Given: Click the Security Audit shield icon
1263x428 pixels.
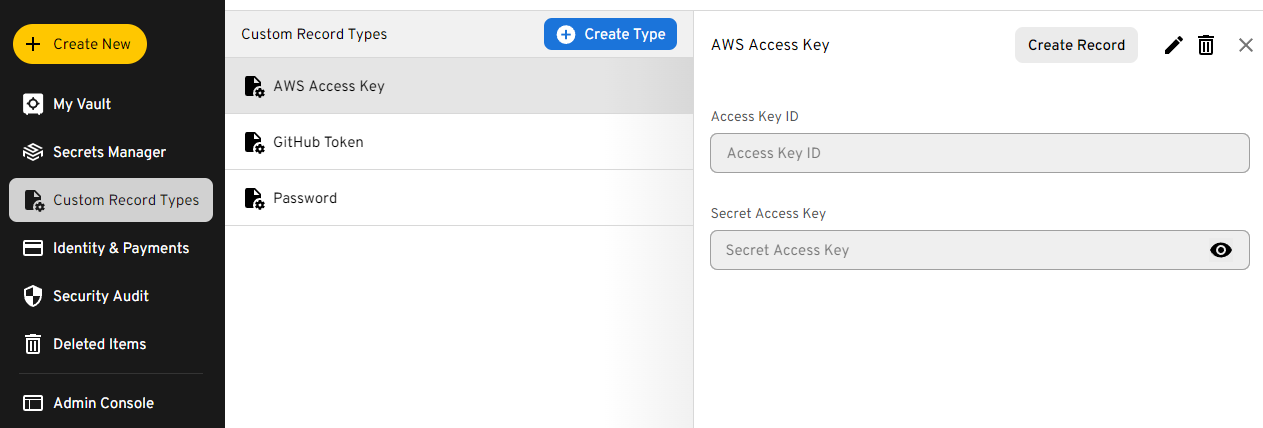Looking at the screenshot, I should point(33,296).
